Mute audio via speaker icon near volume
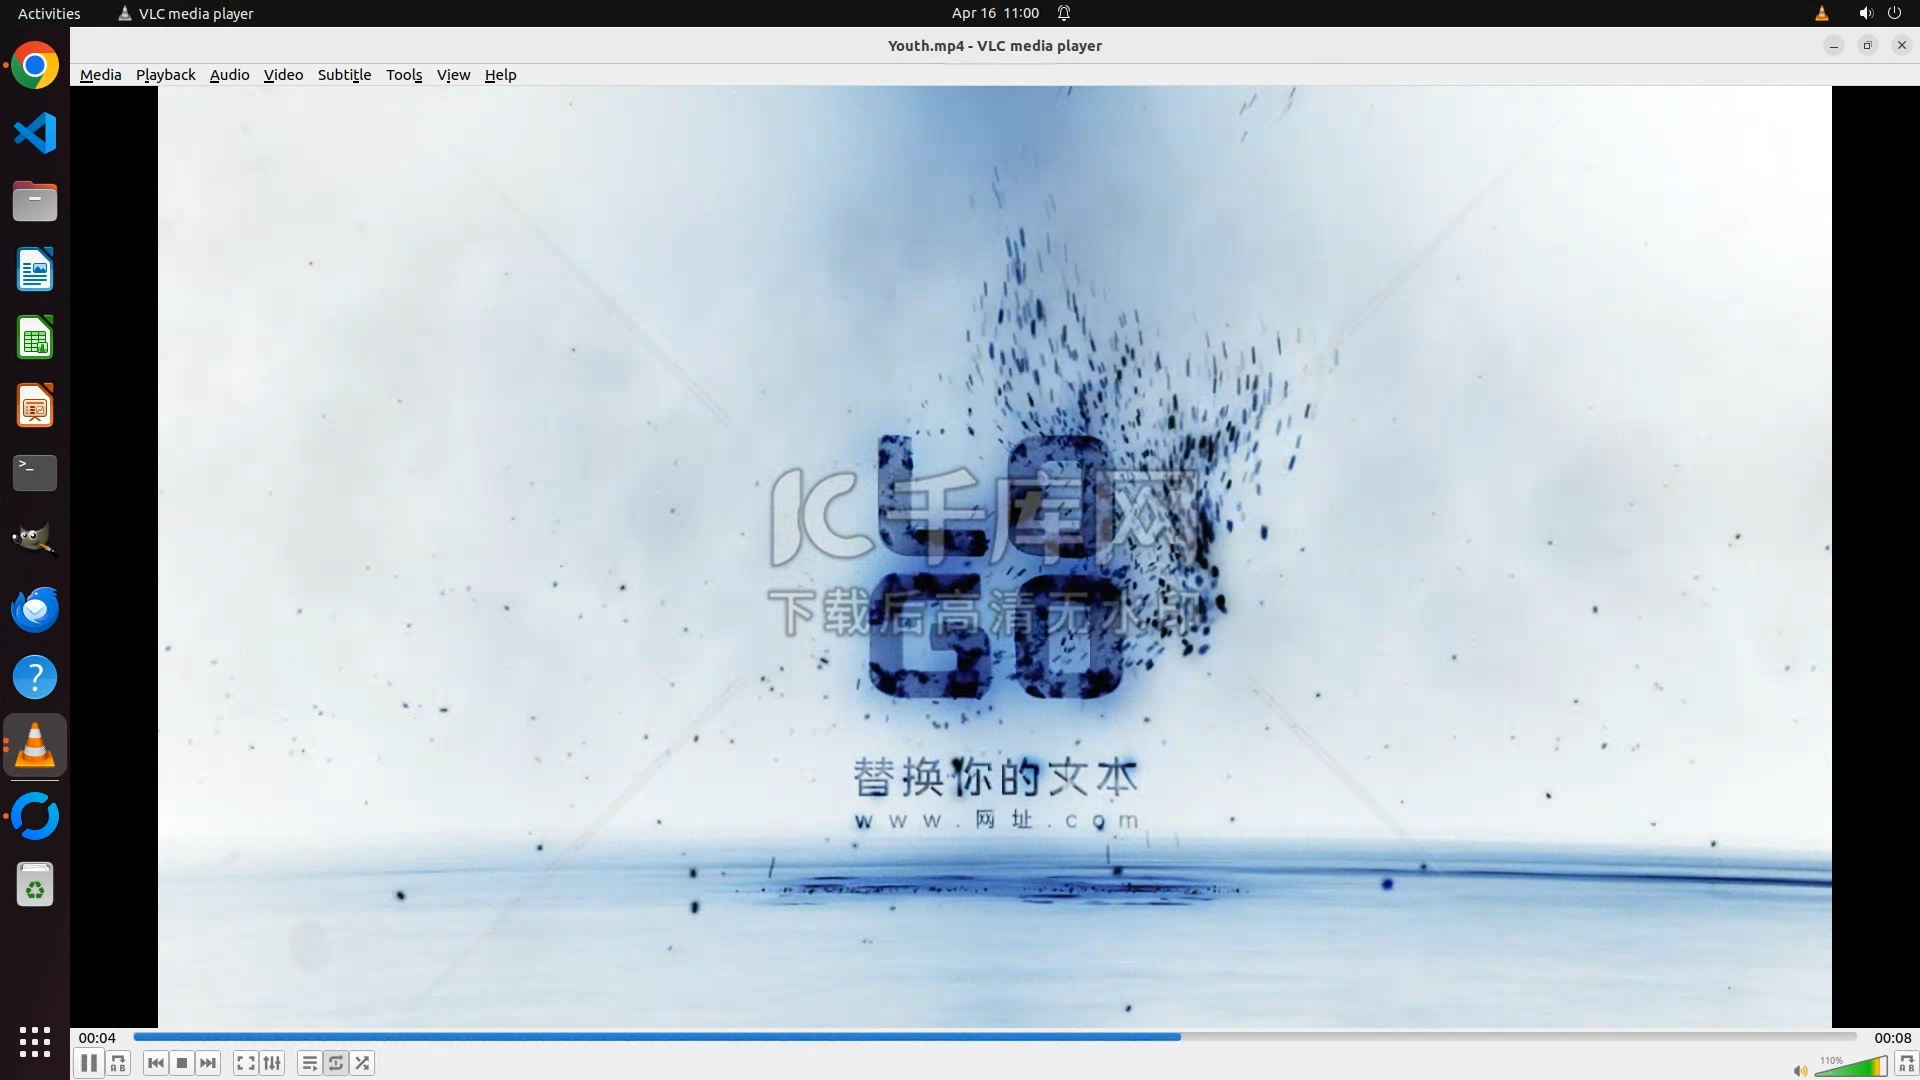The image size is (1920, 1080). pyautogui.click(x=1800, y=1071)
